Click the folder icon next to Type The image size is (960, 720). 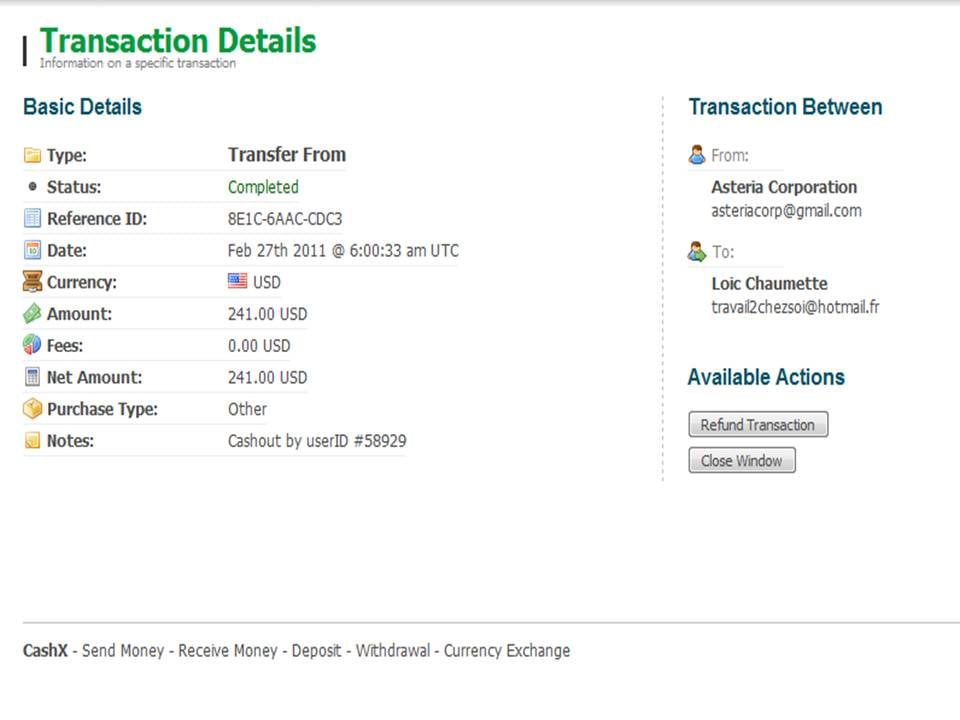[32, 155]
